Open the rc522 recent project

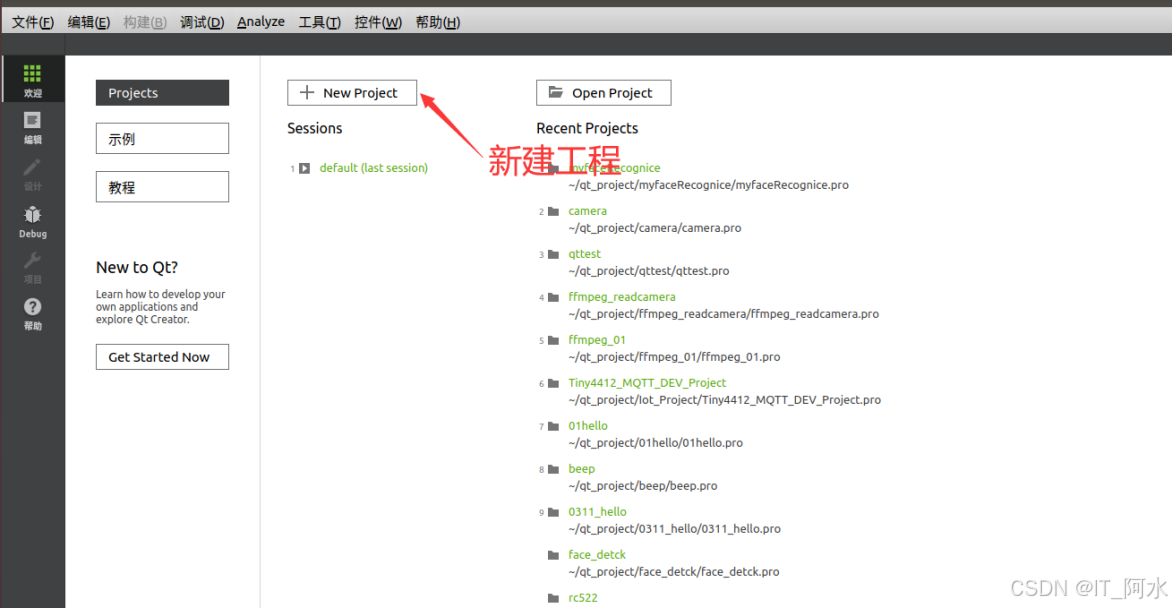[583, 598]
